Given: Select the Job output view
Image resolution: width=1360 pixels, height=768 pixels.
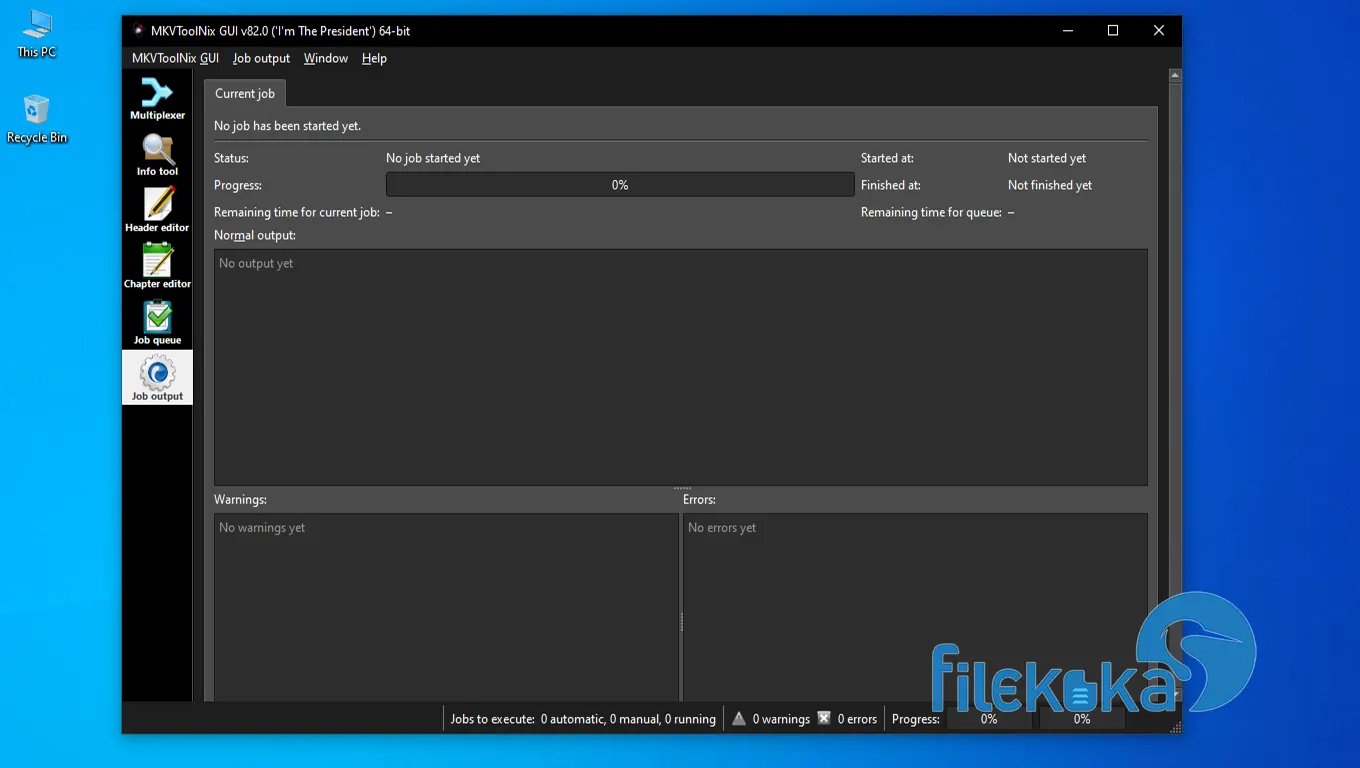Looking at the screenshot, I should [x=157, y=378].
